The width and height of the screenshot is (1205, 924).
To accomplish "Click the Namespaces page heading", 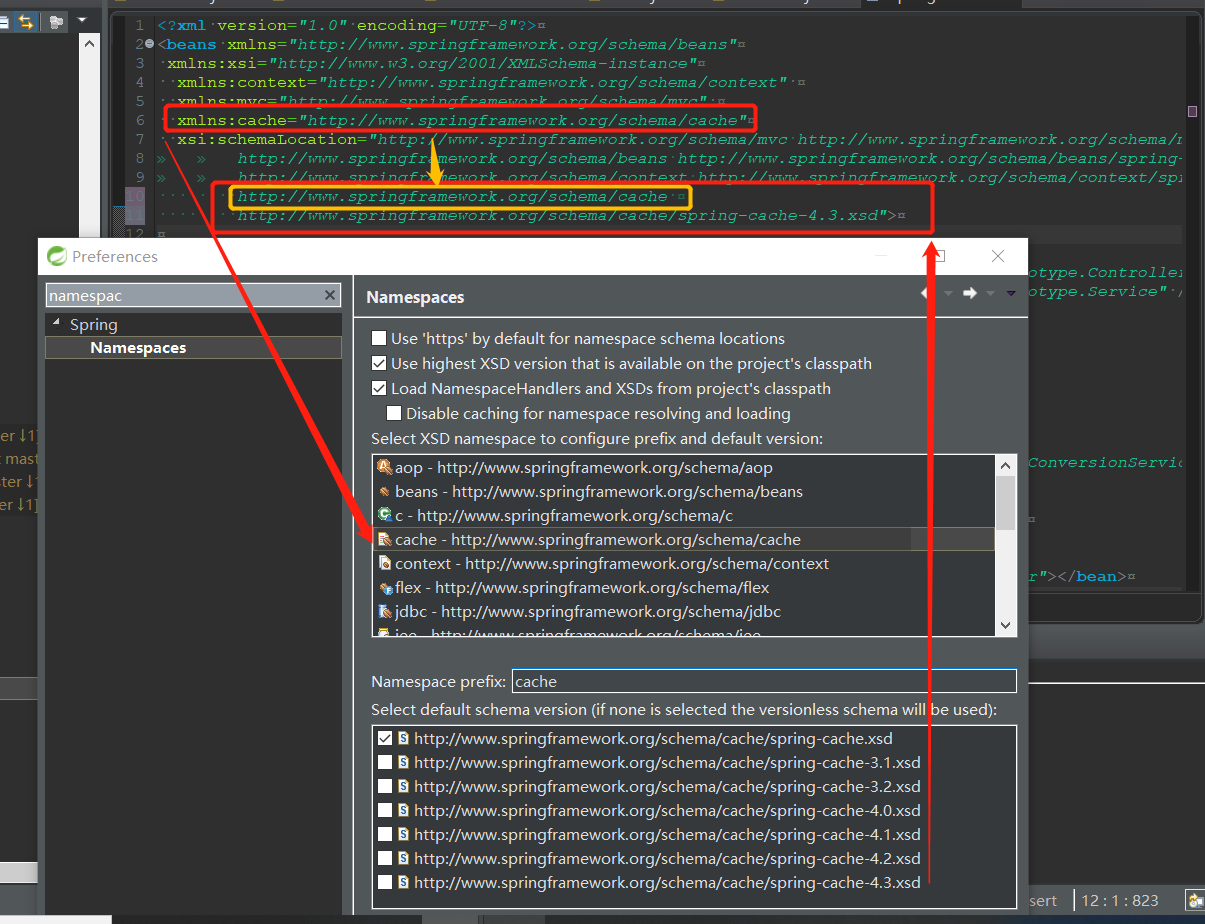I will (415, 297).
